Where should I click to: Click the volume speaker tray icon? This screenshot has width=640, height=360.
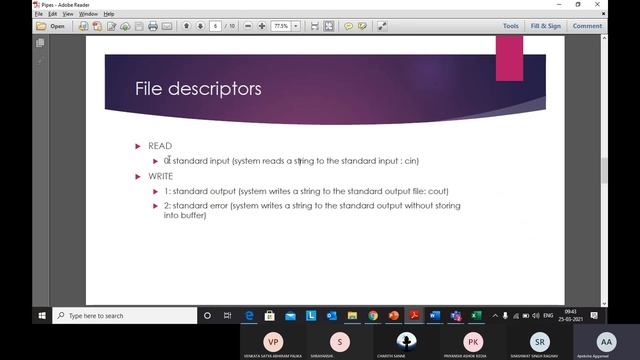coord(536,316)
